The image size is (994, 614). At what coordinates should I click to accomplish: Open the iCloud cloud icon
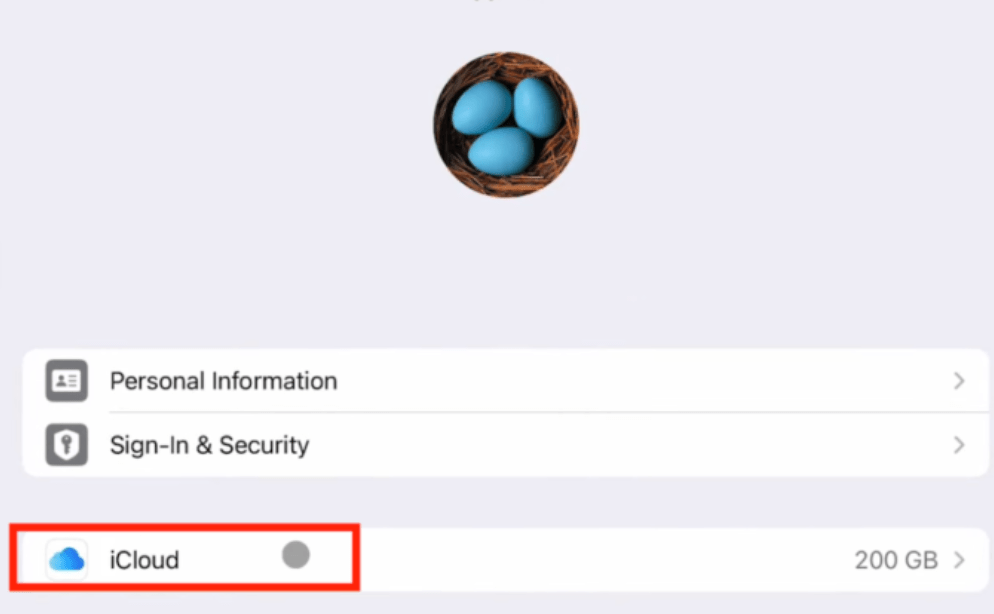tap(67, 560)
